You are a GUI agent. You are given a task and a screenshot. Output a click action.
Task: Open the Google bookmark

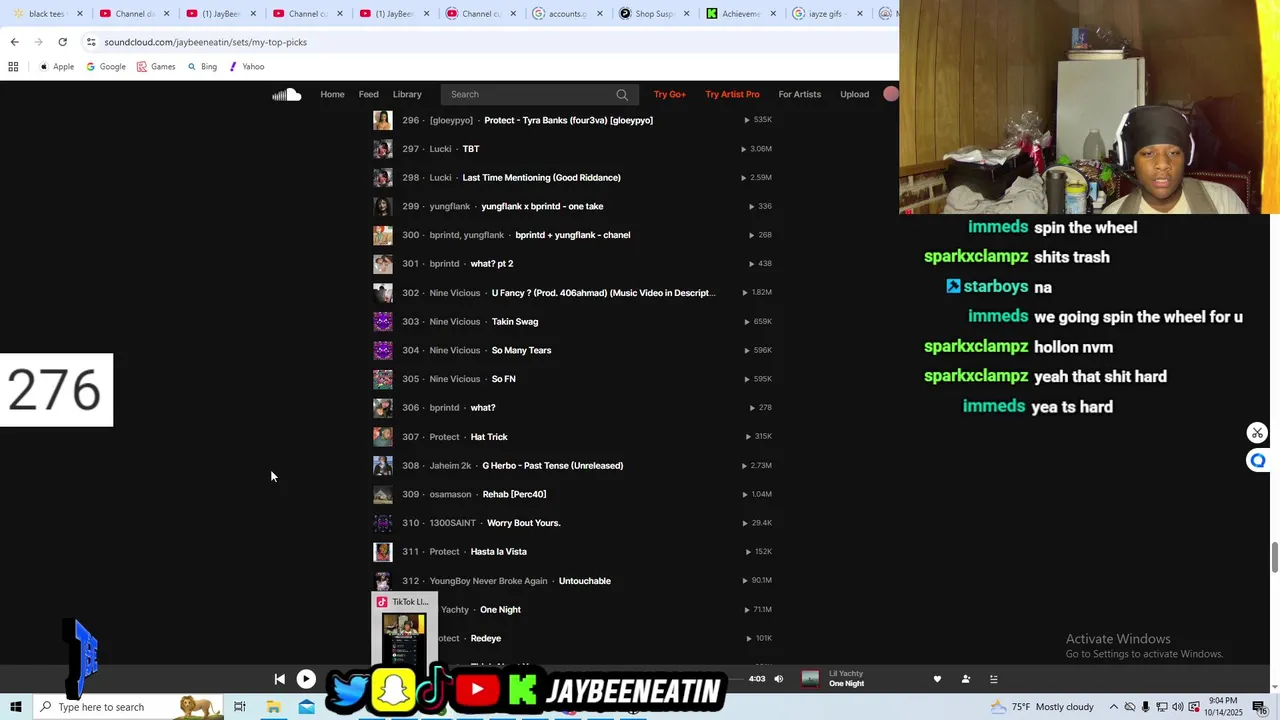click(106, 67)
